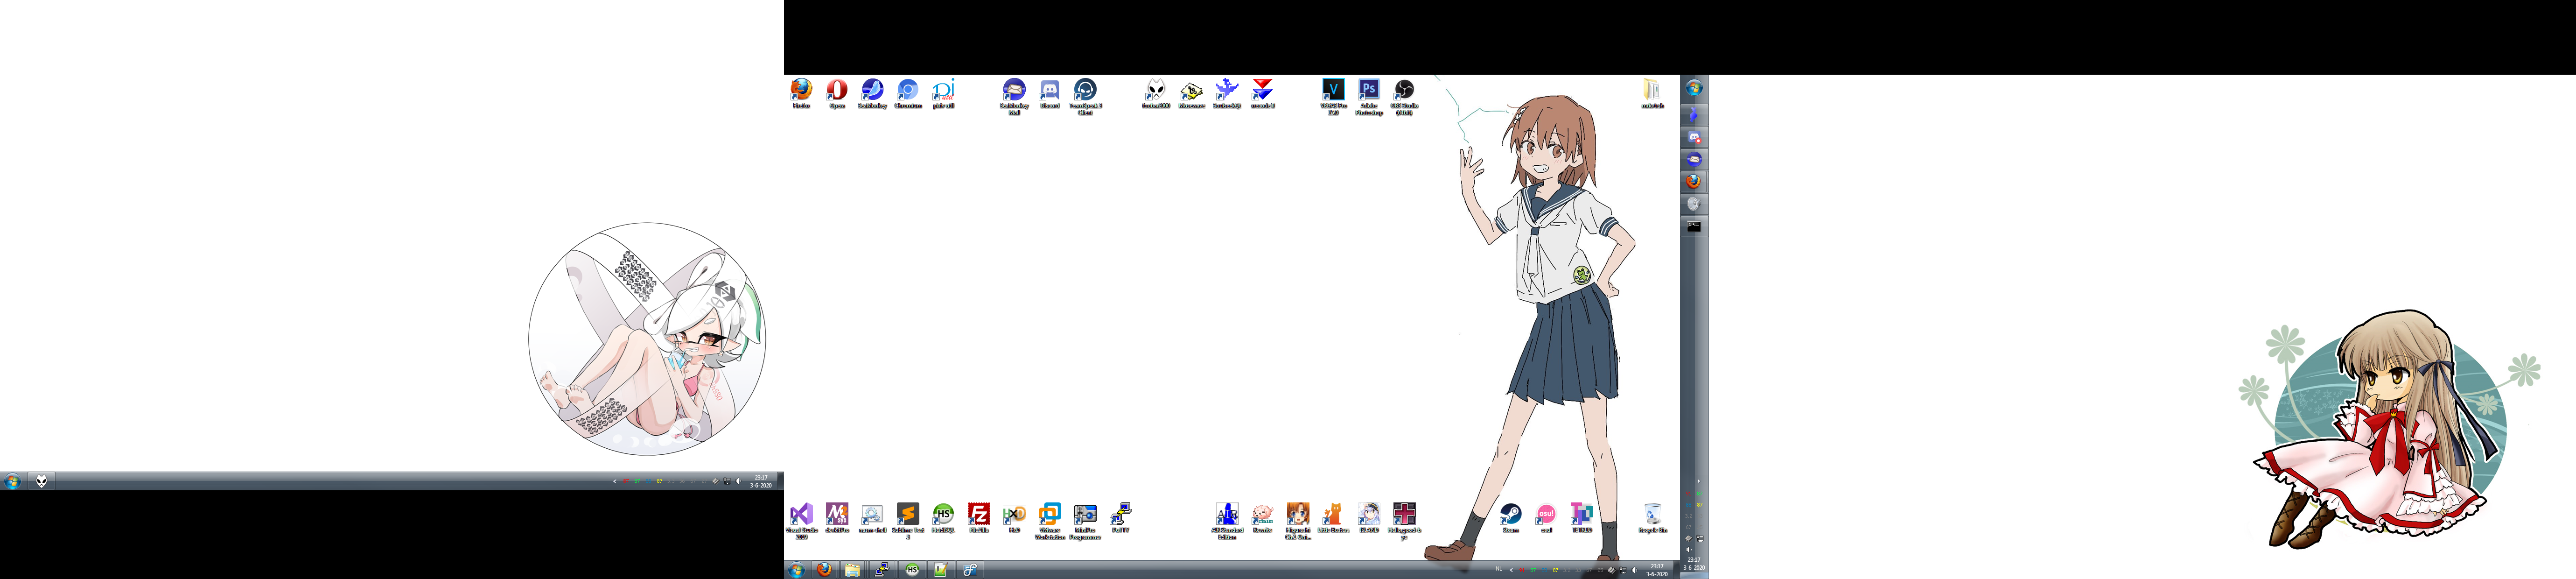Open Higurashi Ch.1 desktop shortcut
This screenshot has height=579, width=2576.
tap(1298, 521)
